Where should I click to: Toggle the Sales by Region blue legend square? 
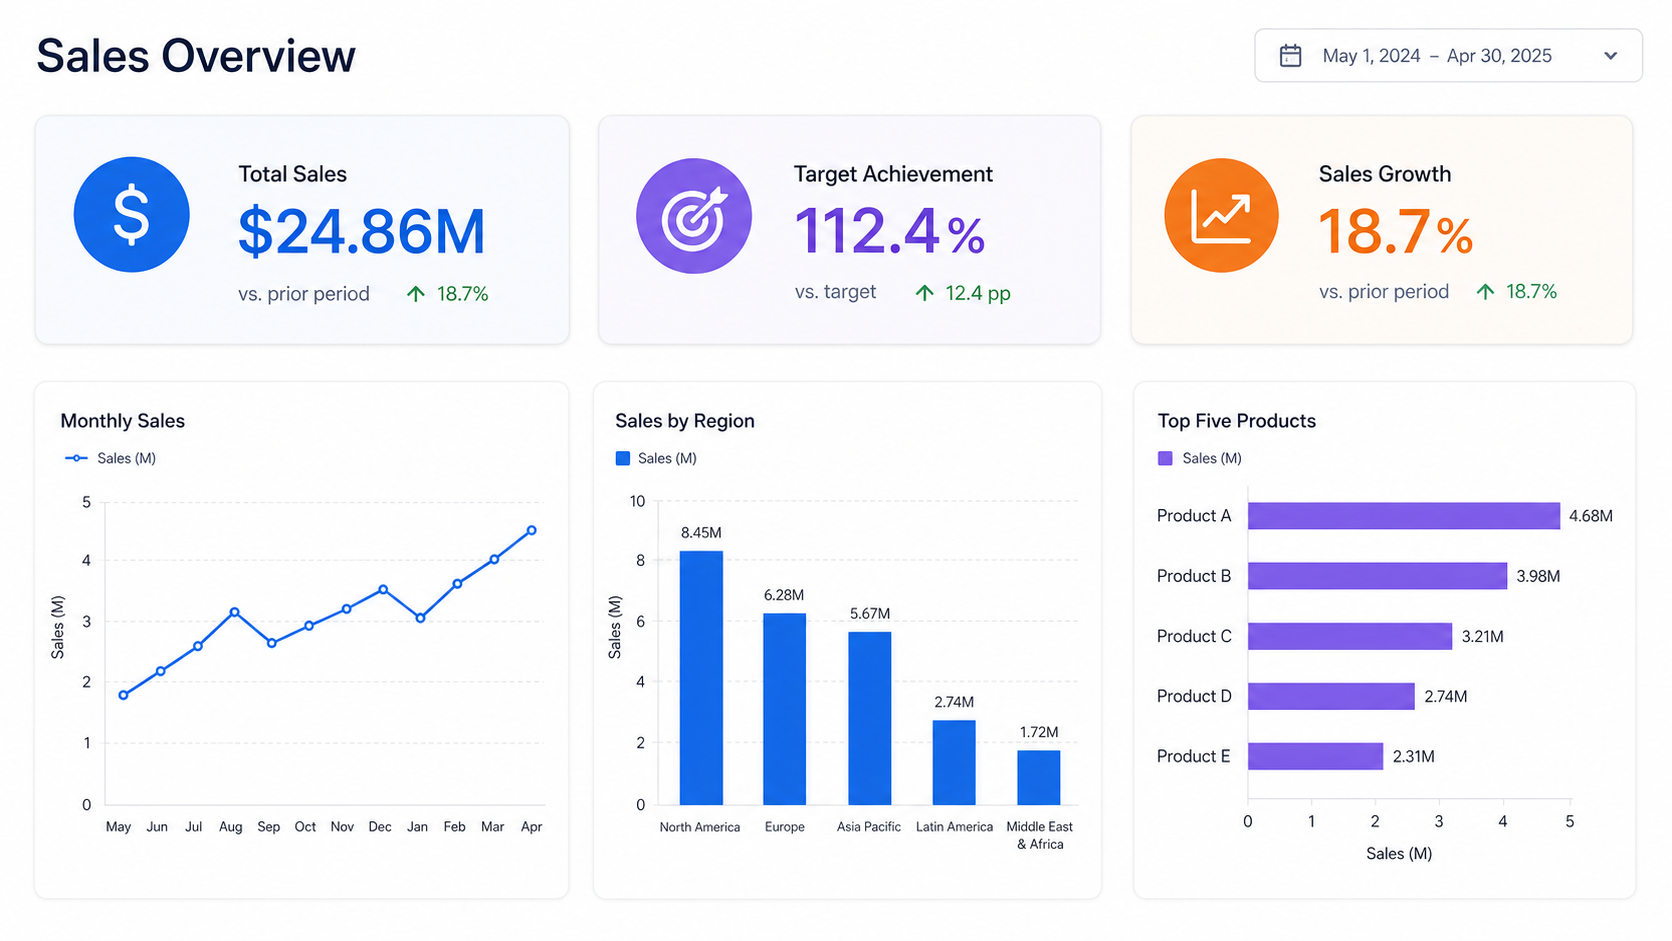click(x=623, y=458)
